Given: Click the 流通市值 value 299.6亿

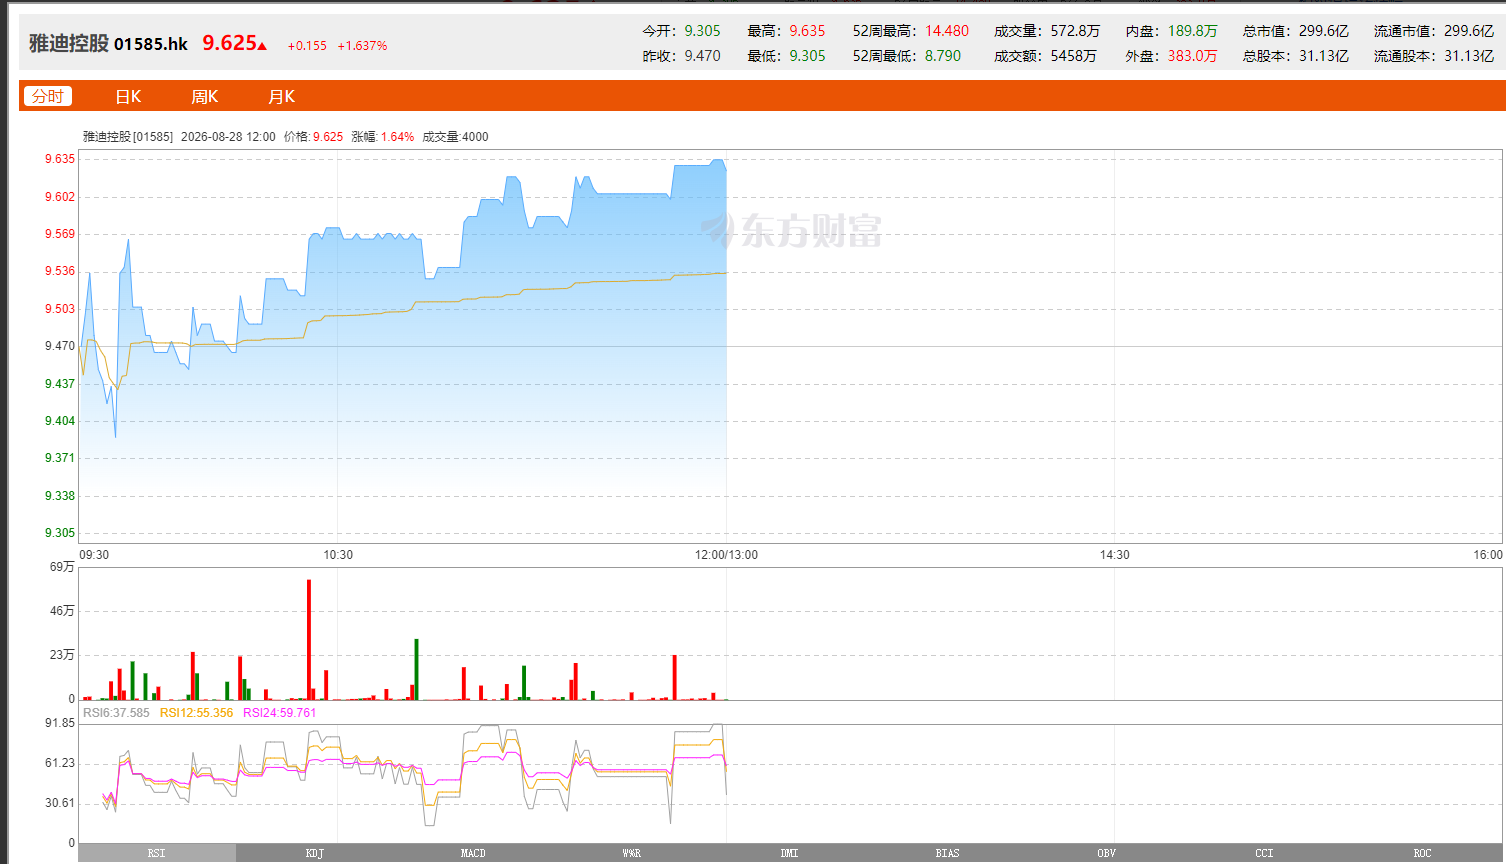Looking at the screenshot, I should (1469, 31).
